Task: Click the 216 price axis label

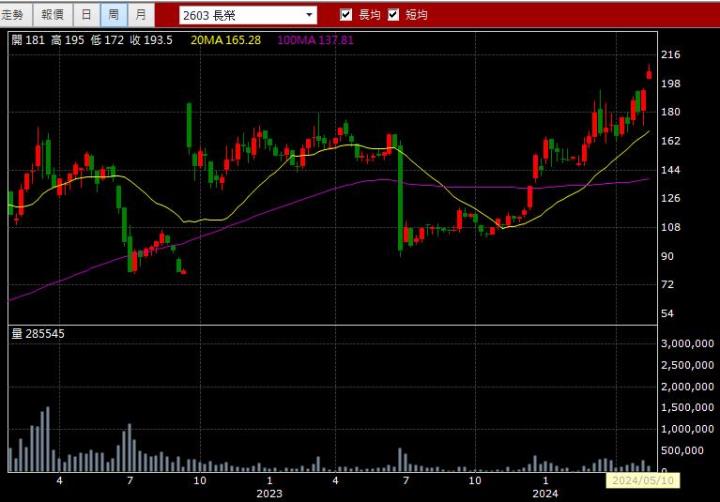Action: (671, 55)
